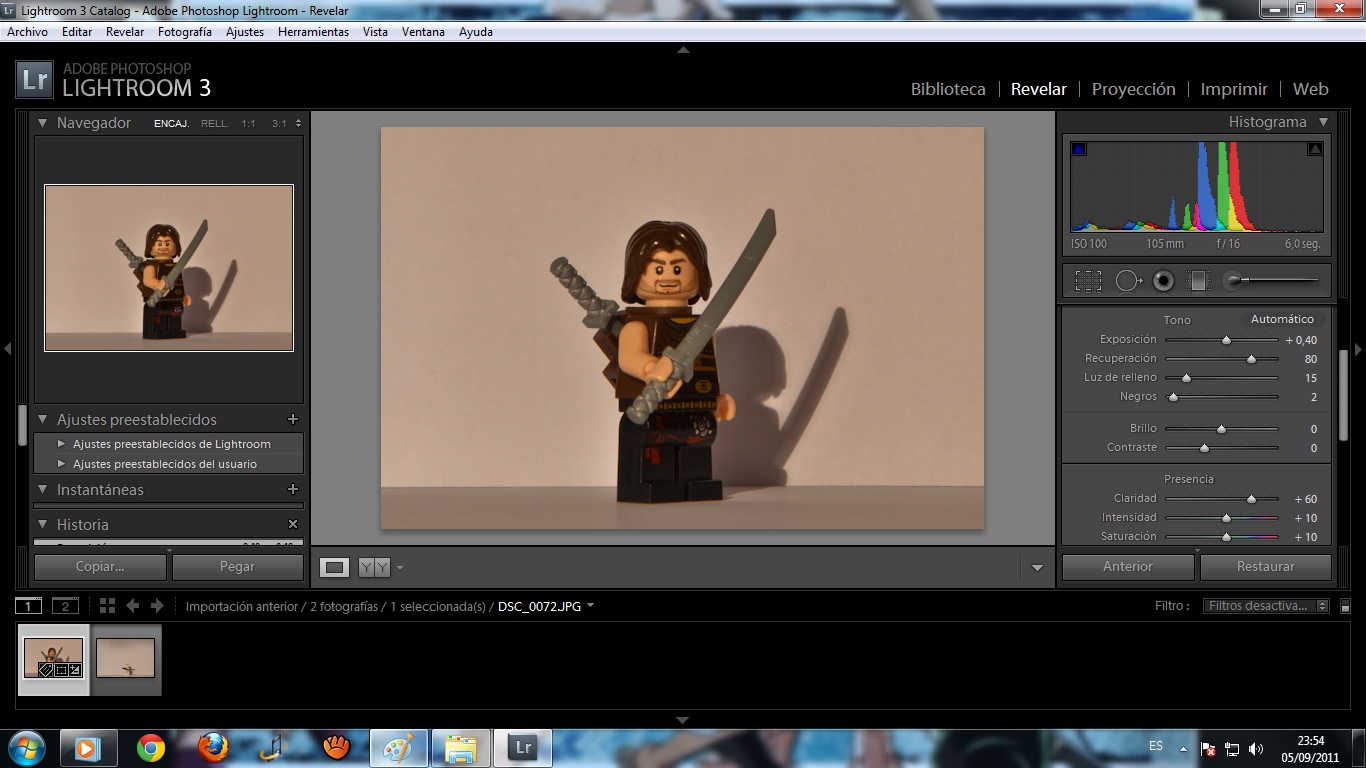
Task: Switch to Loupe view in toolbar
Action: [335, 567]
